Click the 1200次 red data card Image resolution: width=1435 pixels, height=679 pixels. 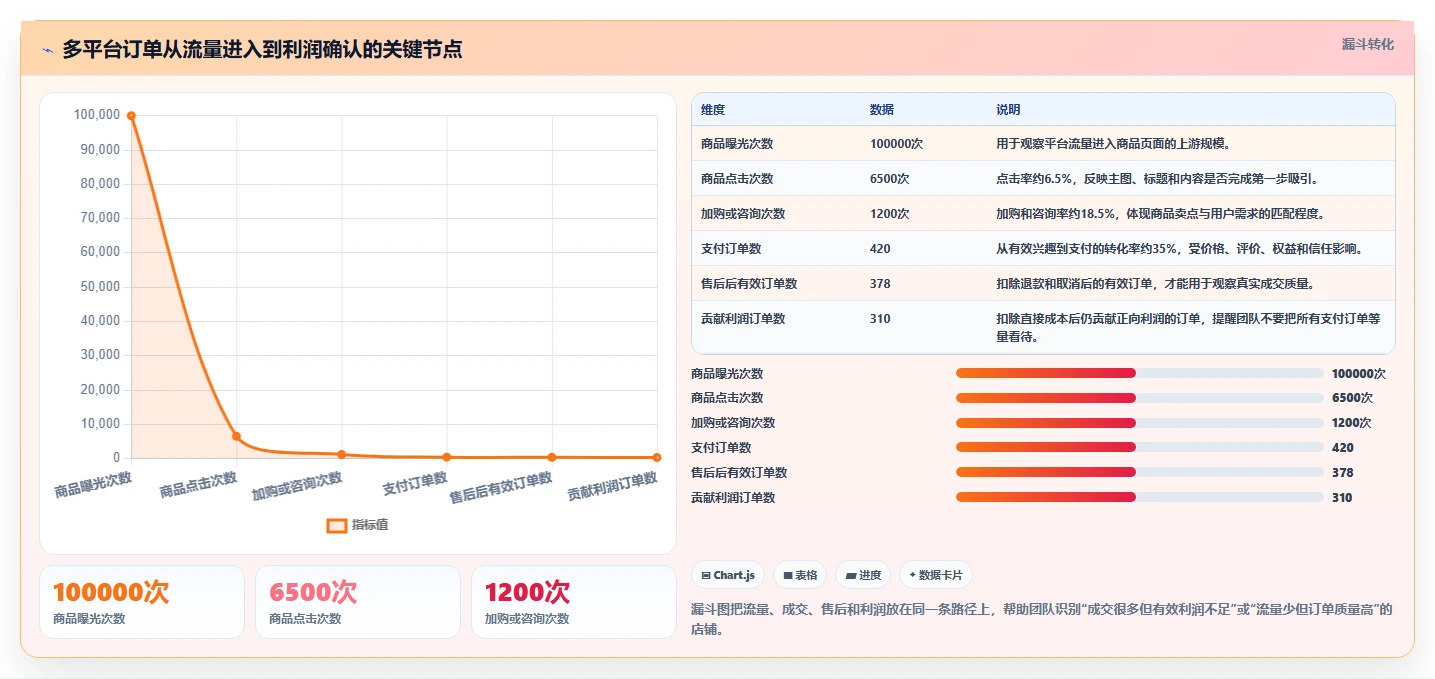tap(574, 602)
